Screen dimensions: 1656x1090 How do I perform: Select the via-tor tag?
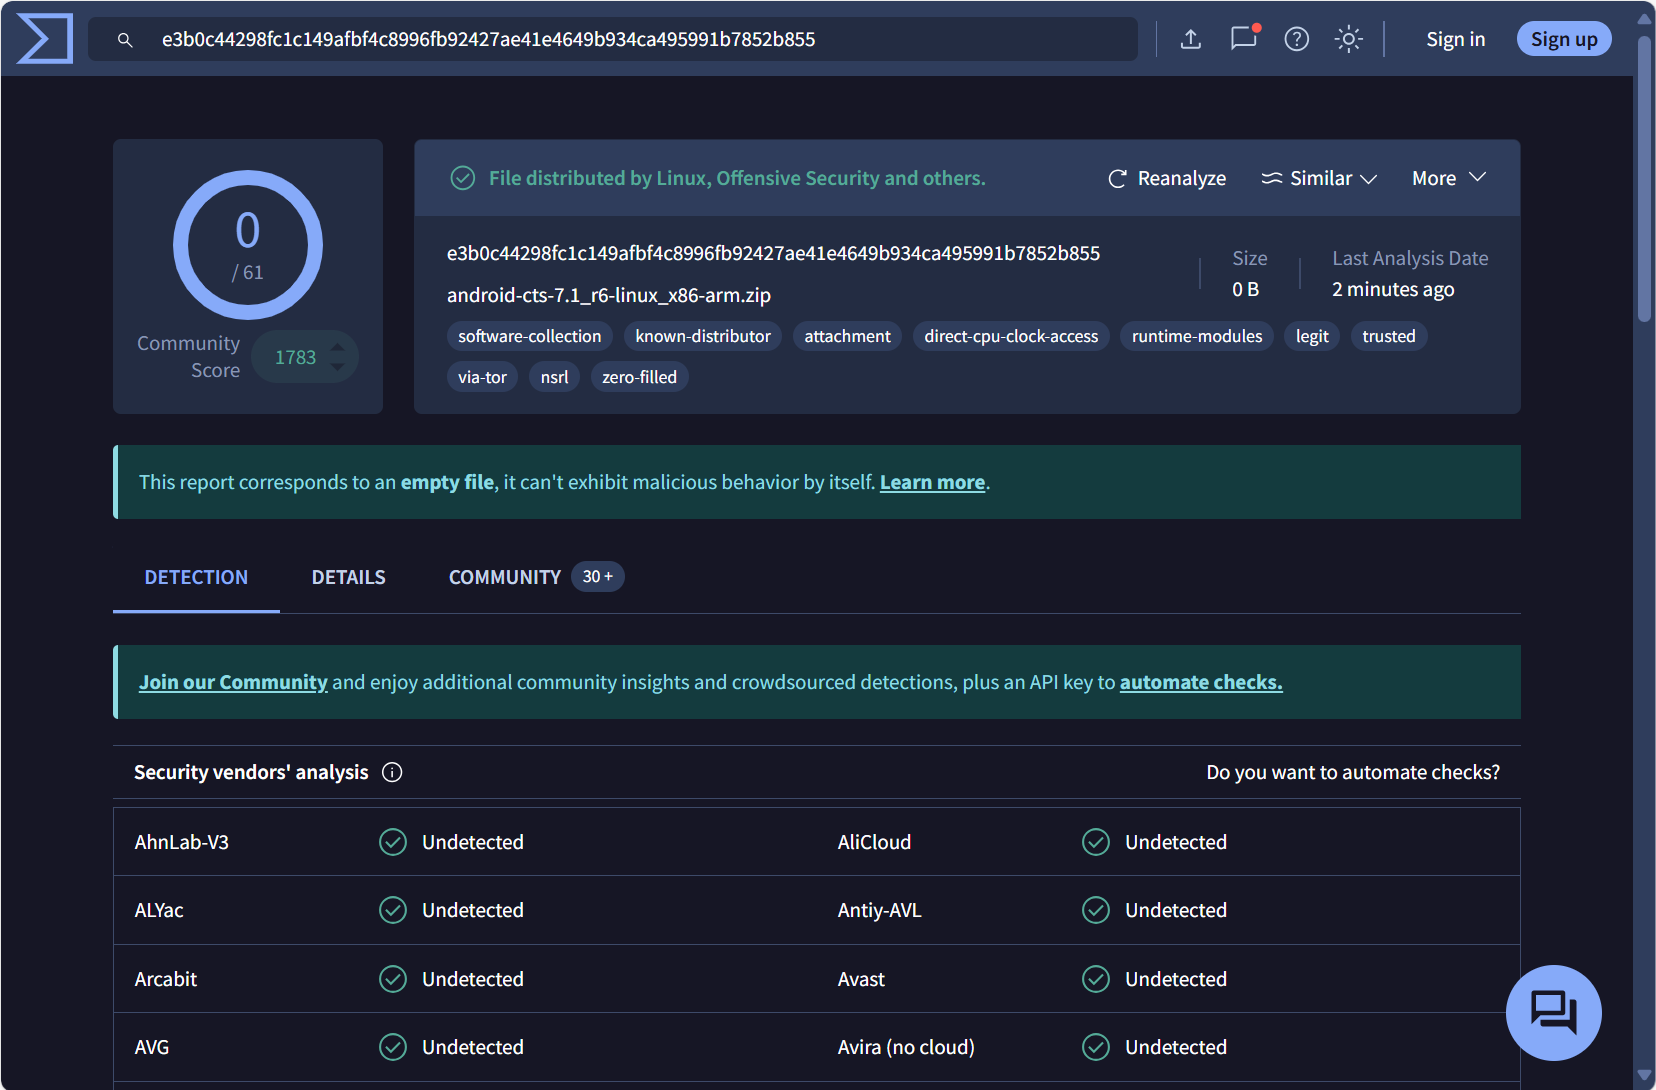pos(482,377)
